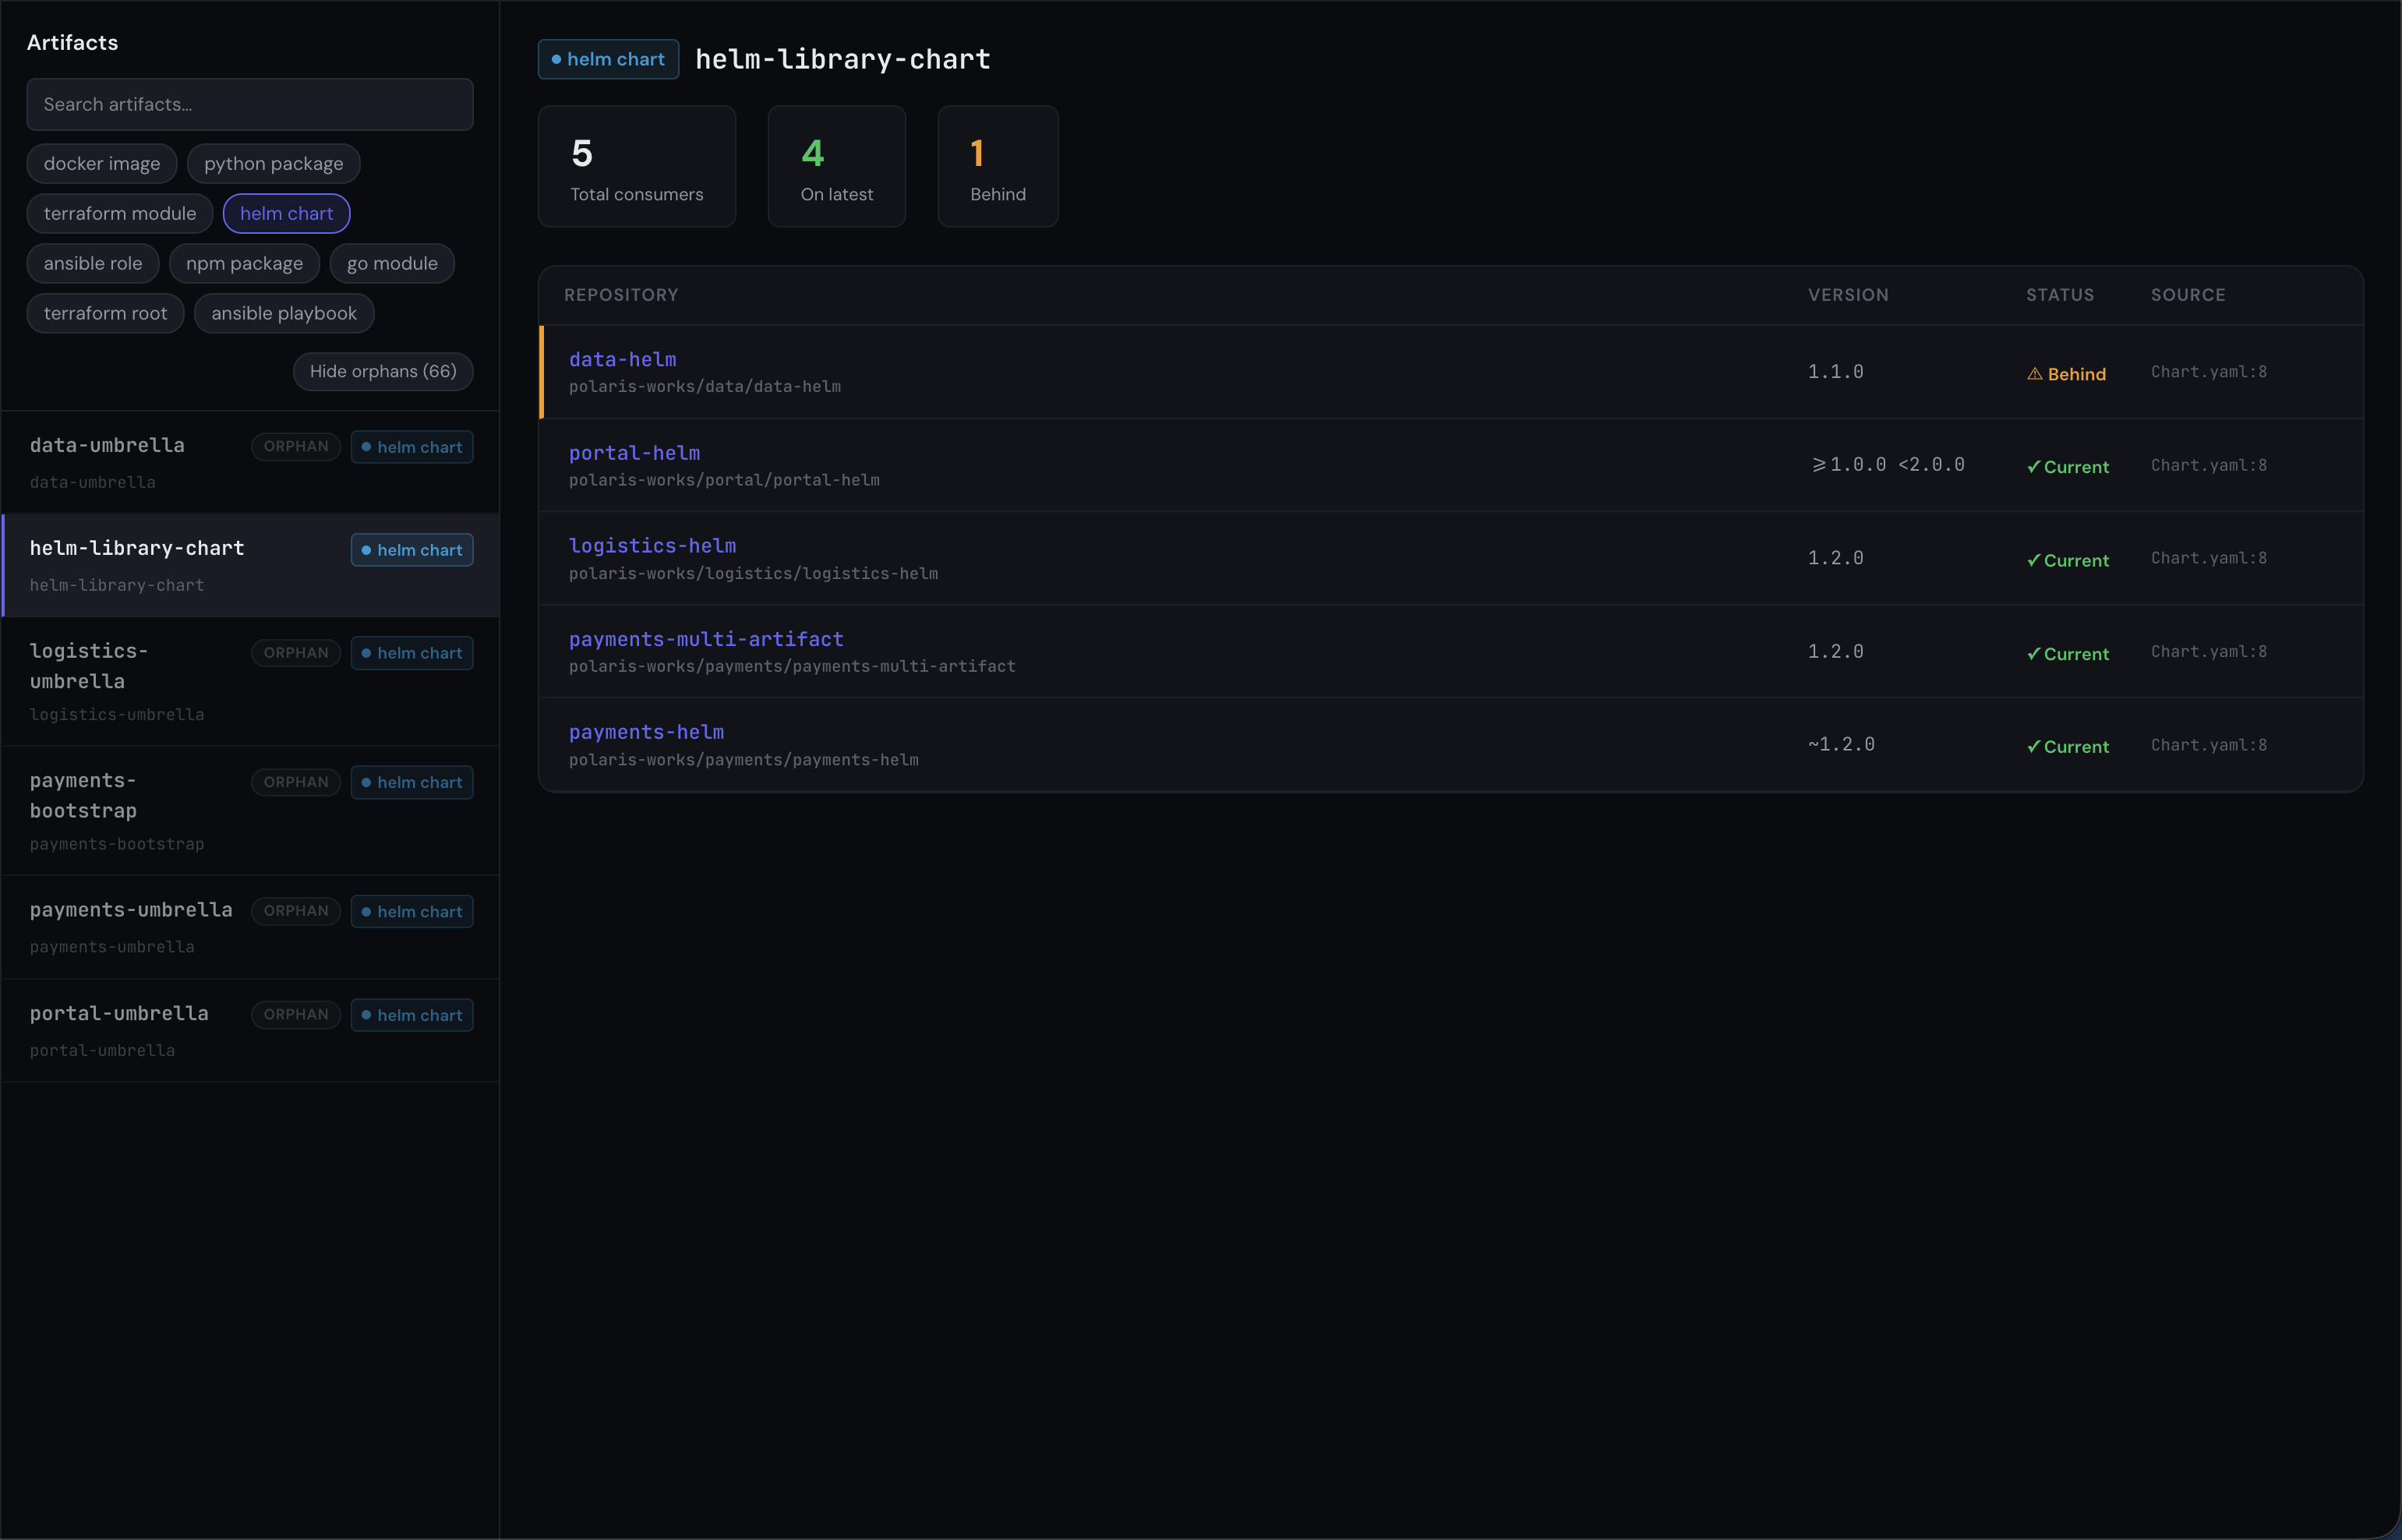Open the payments-multi-artifact repository link
2402x1540 pixels.
(706, 639)
